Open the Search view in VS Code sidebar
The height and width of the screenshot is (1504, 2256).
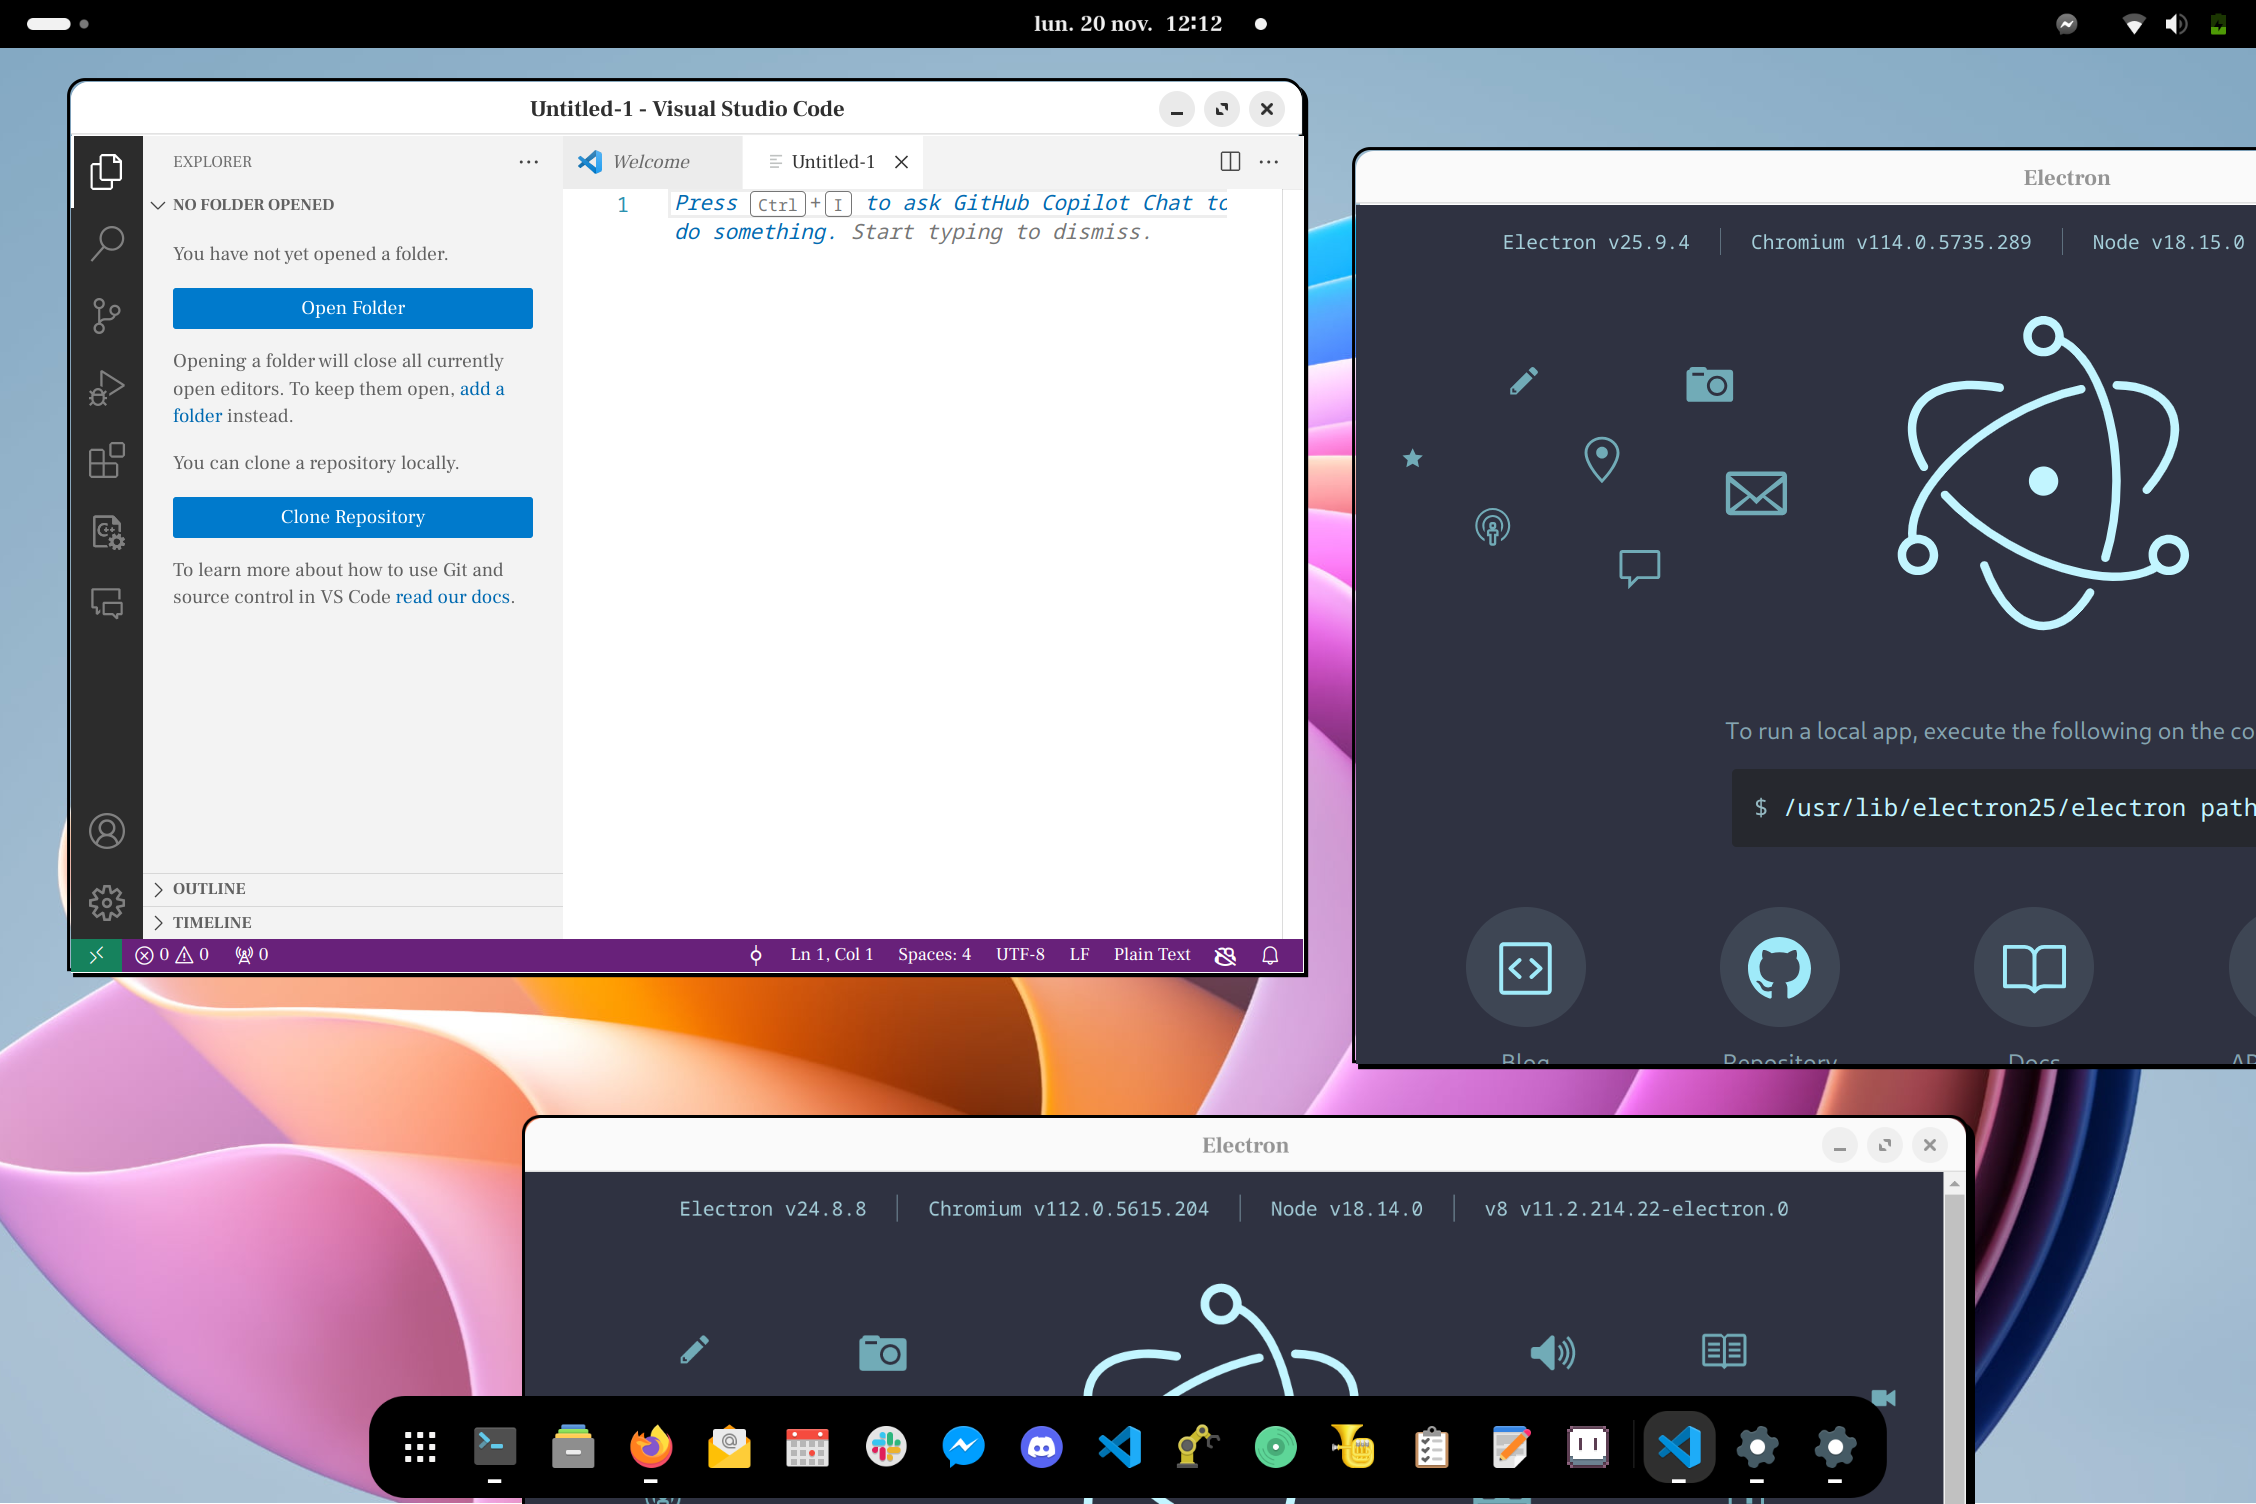click(106, 243)
